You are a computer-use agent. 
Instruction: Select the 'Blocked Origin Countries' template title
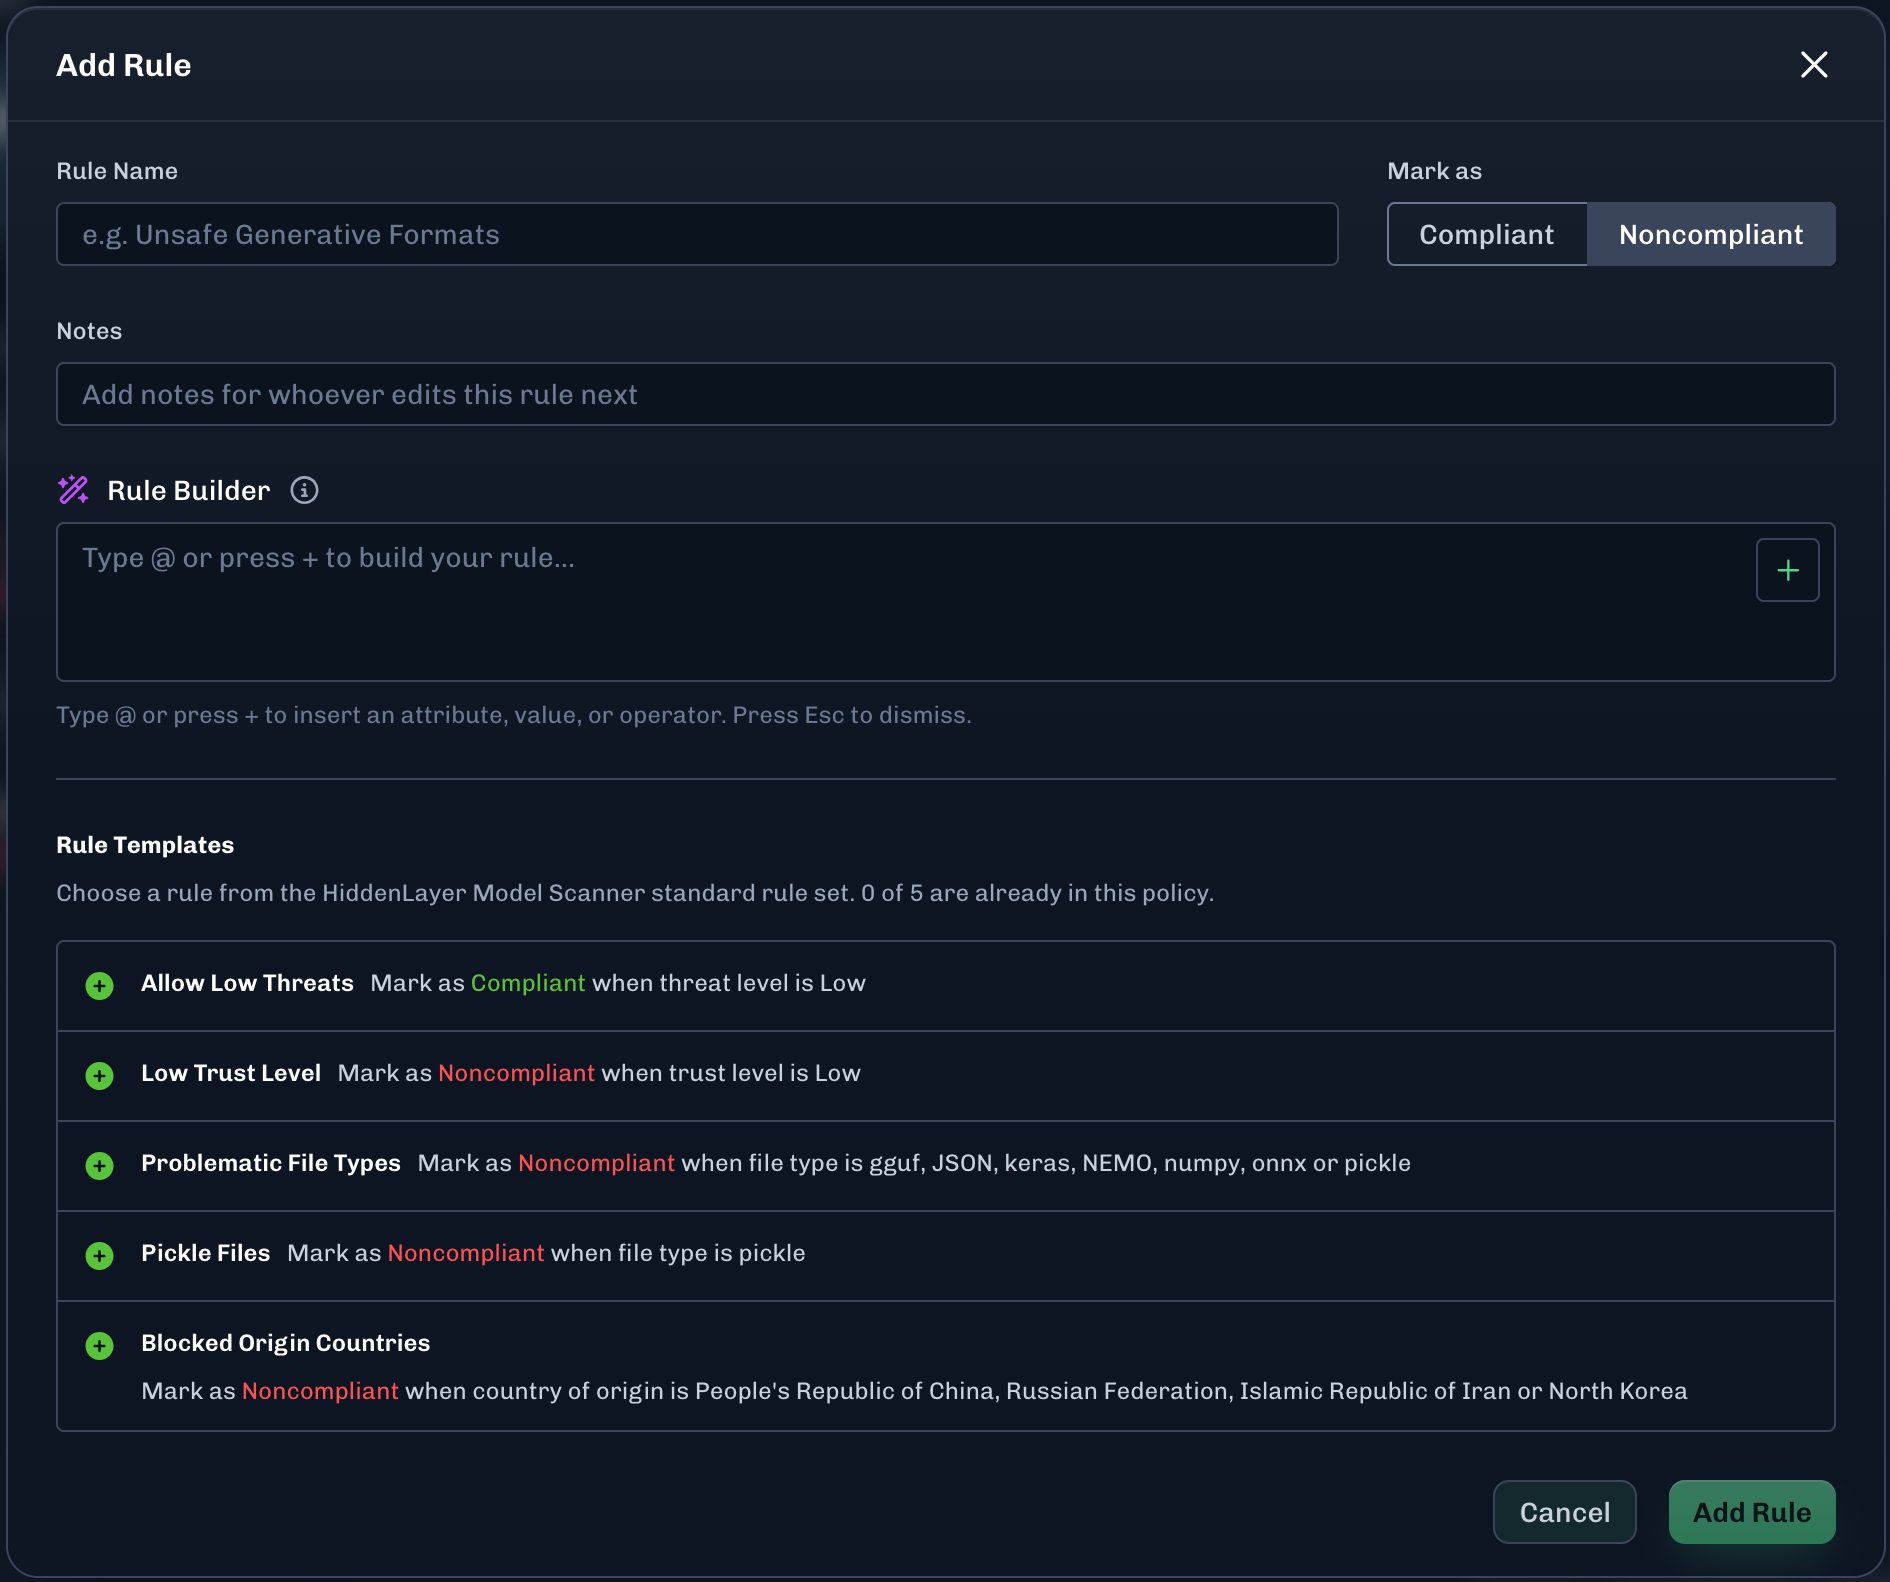point(286,1343)
